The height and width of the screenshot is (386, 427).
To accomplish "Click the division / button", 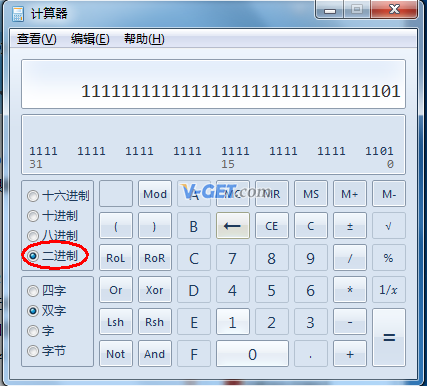I will click(x=350, y=258).
